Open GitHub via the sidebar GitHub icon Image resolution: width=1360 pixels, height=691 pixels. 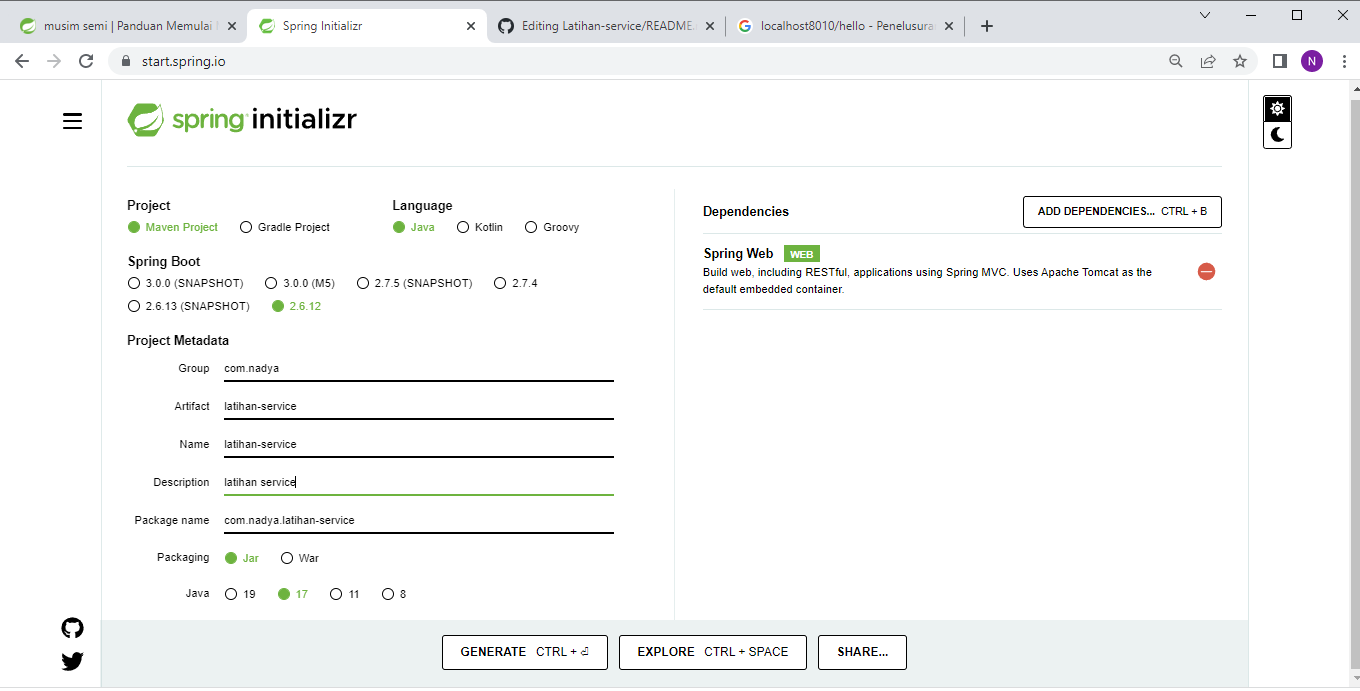click(x=71, y=628)
